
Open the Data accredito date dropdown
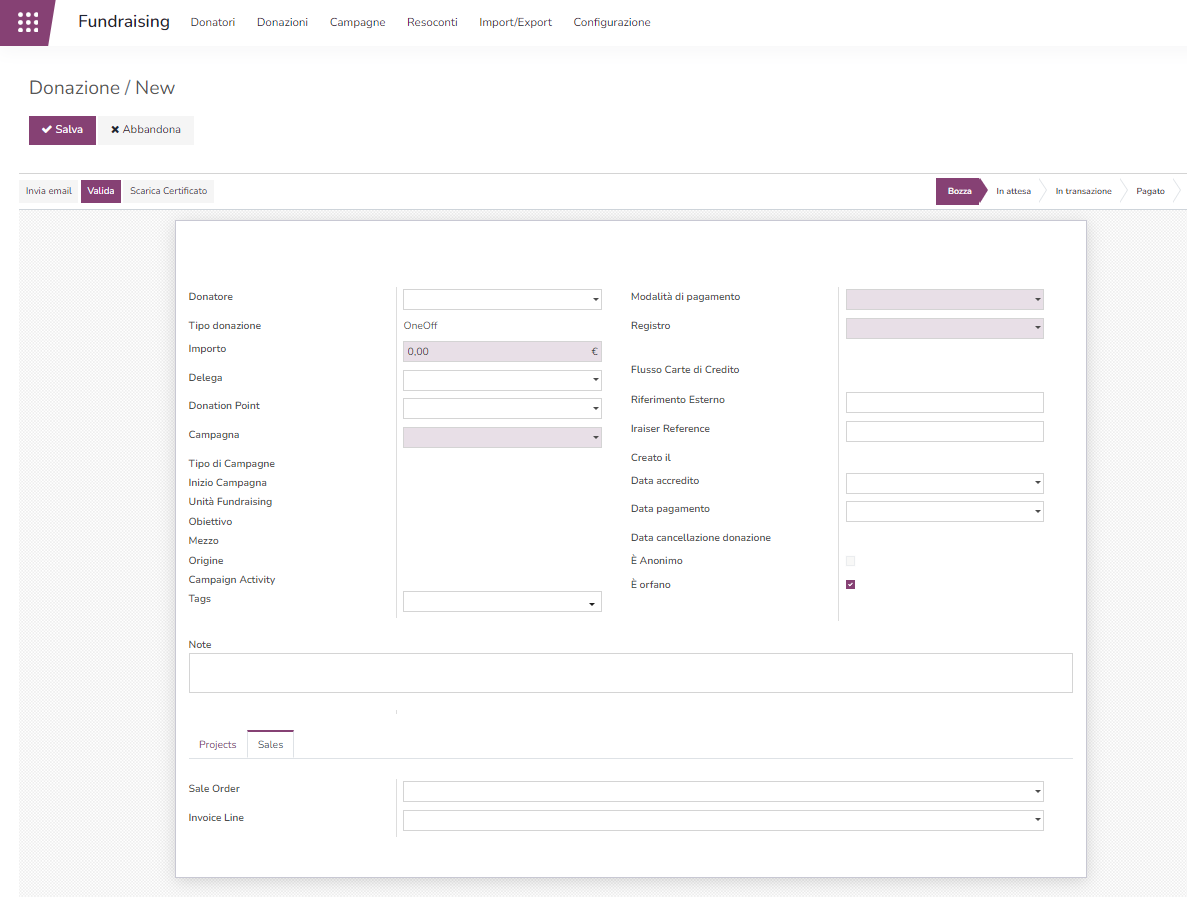(1037, 484)
